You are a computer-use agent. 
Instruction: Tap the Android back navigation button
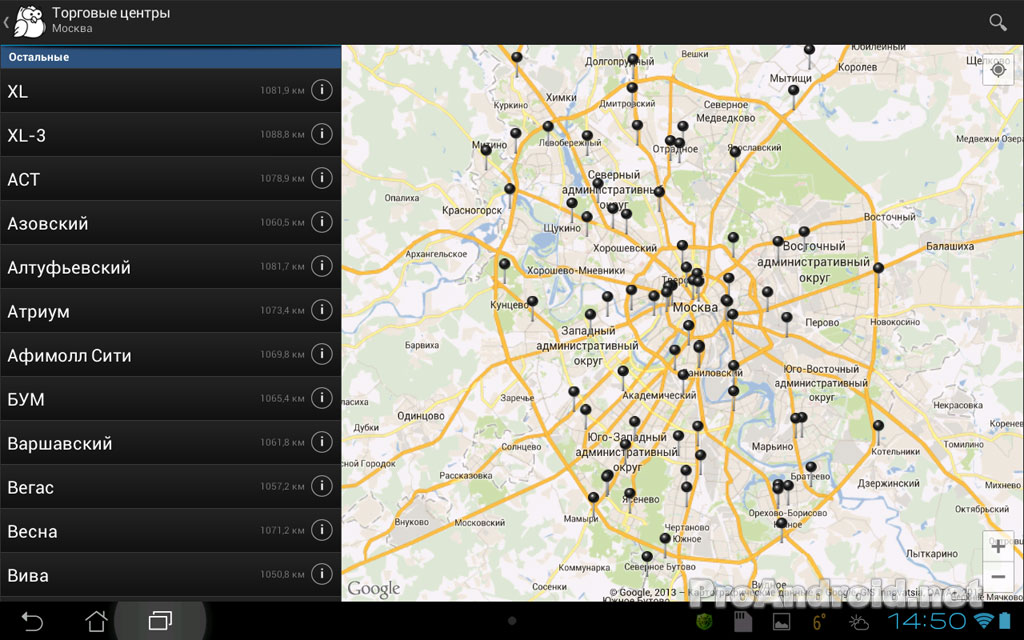32,620
